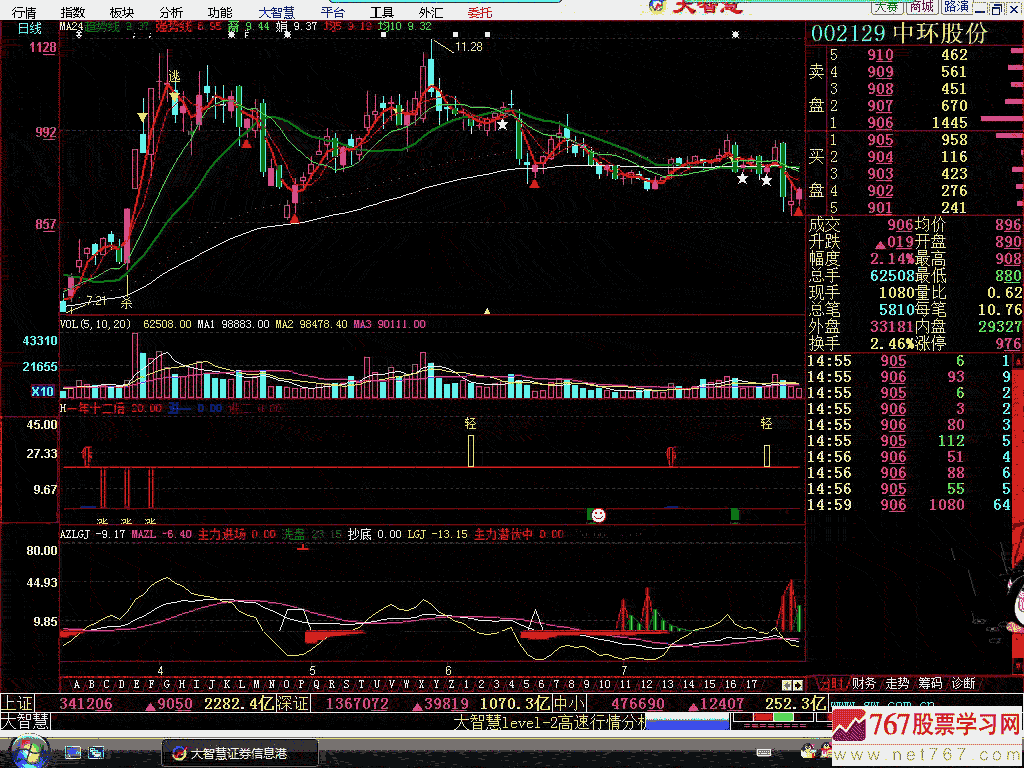The image size is (1024, 768).
Task: Click the keyboard icon in system tray
Action: pos(763,753)
